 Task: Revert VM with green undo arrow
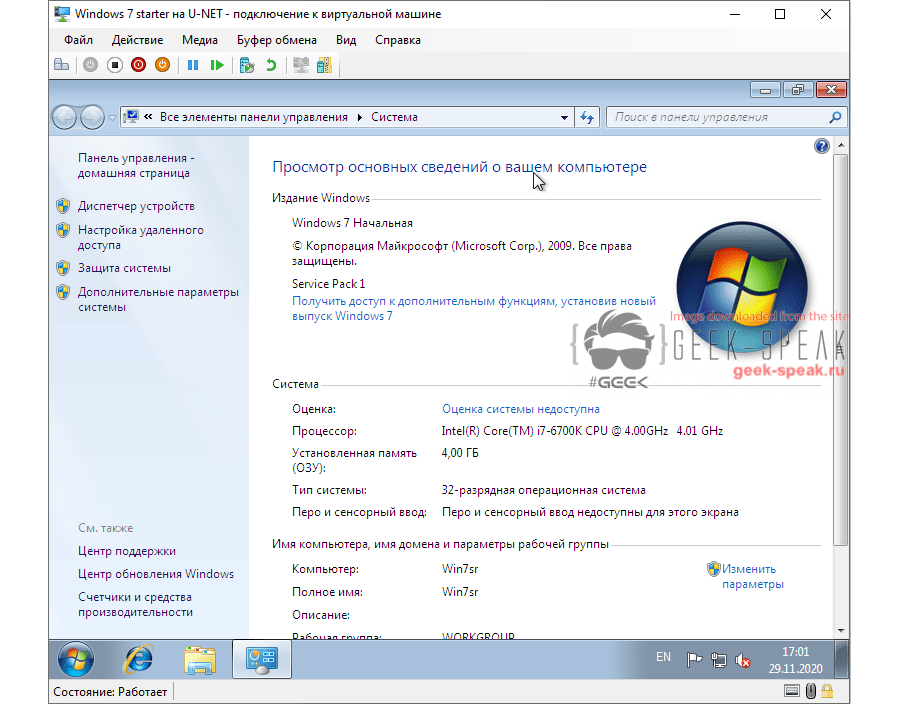[271, 65]
